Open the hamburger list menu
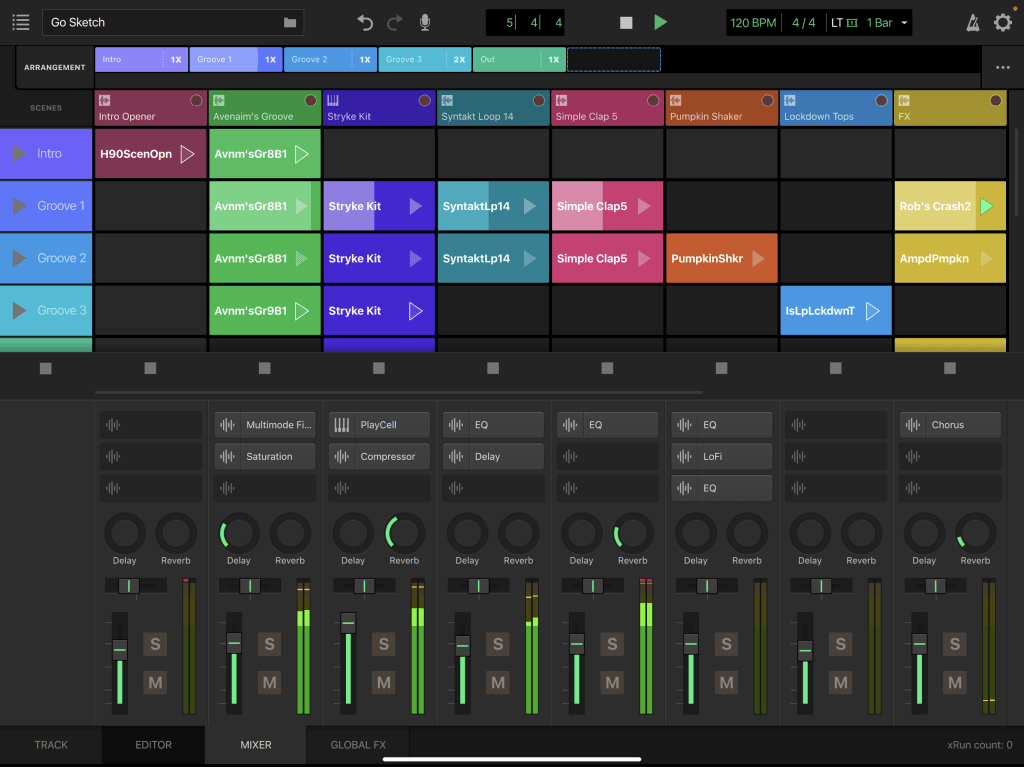Viewport: 1024px width, 767px height. click(21, 22)
